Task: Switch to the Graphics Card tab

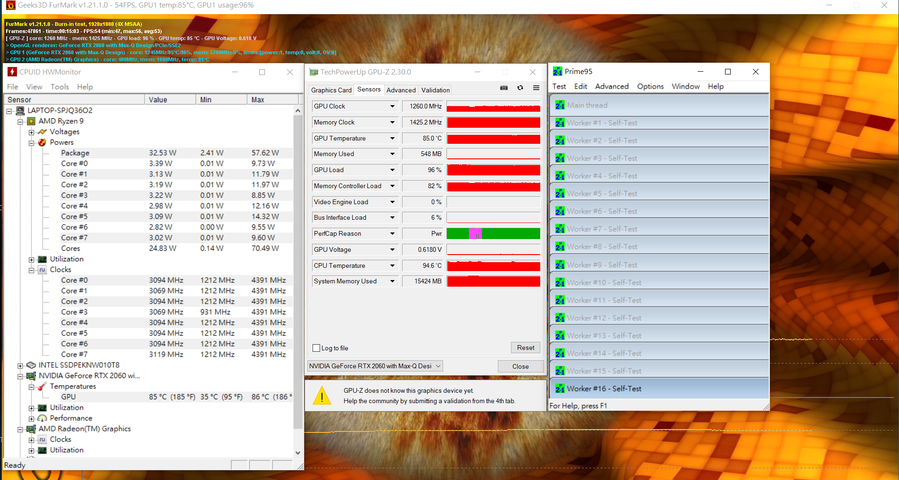Action: pos(331,90)
